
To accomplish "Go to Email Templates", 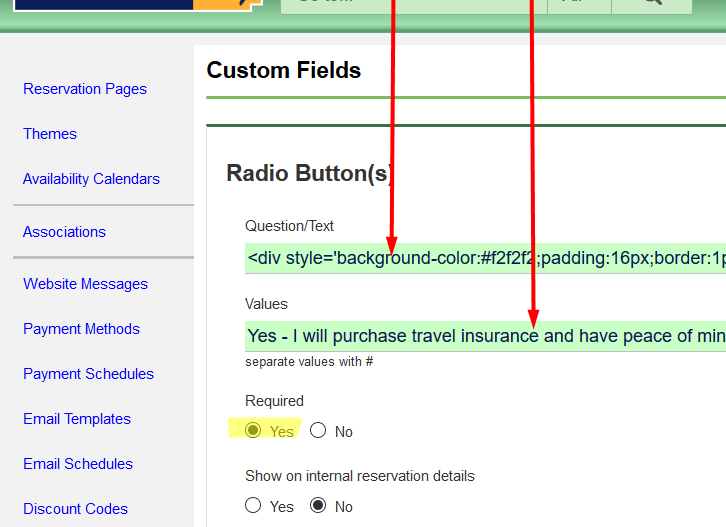I will (77, 419).
